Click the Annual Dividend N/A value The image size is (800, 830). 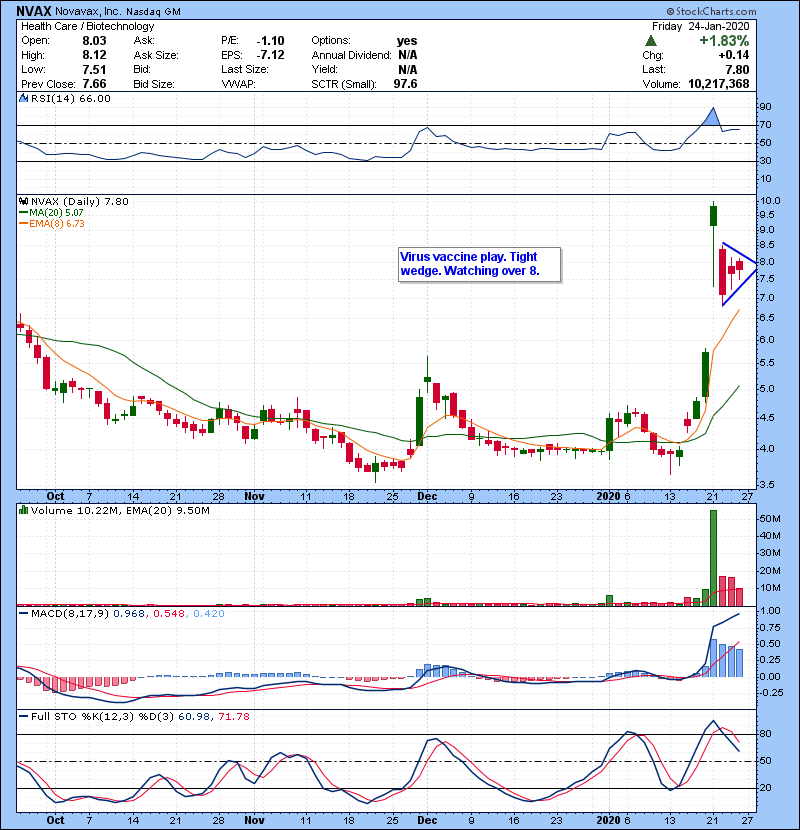point(408,55)
